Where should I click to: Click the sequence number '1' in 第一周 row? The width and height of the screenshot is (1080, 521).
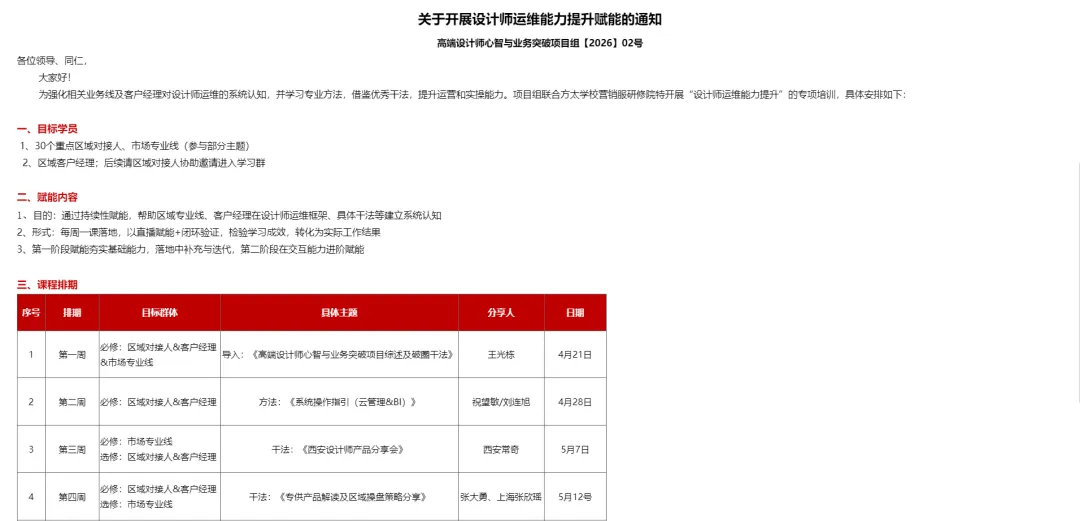[31, 354]
